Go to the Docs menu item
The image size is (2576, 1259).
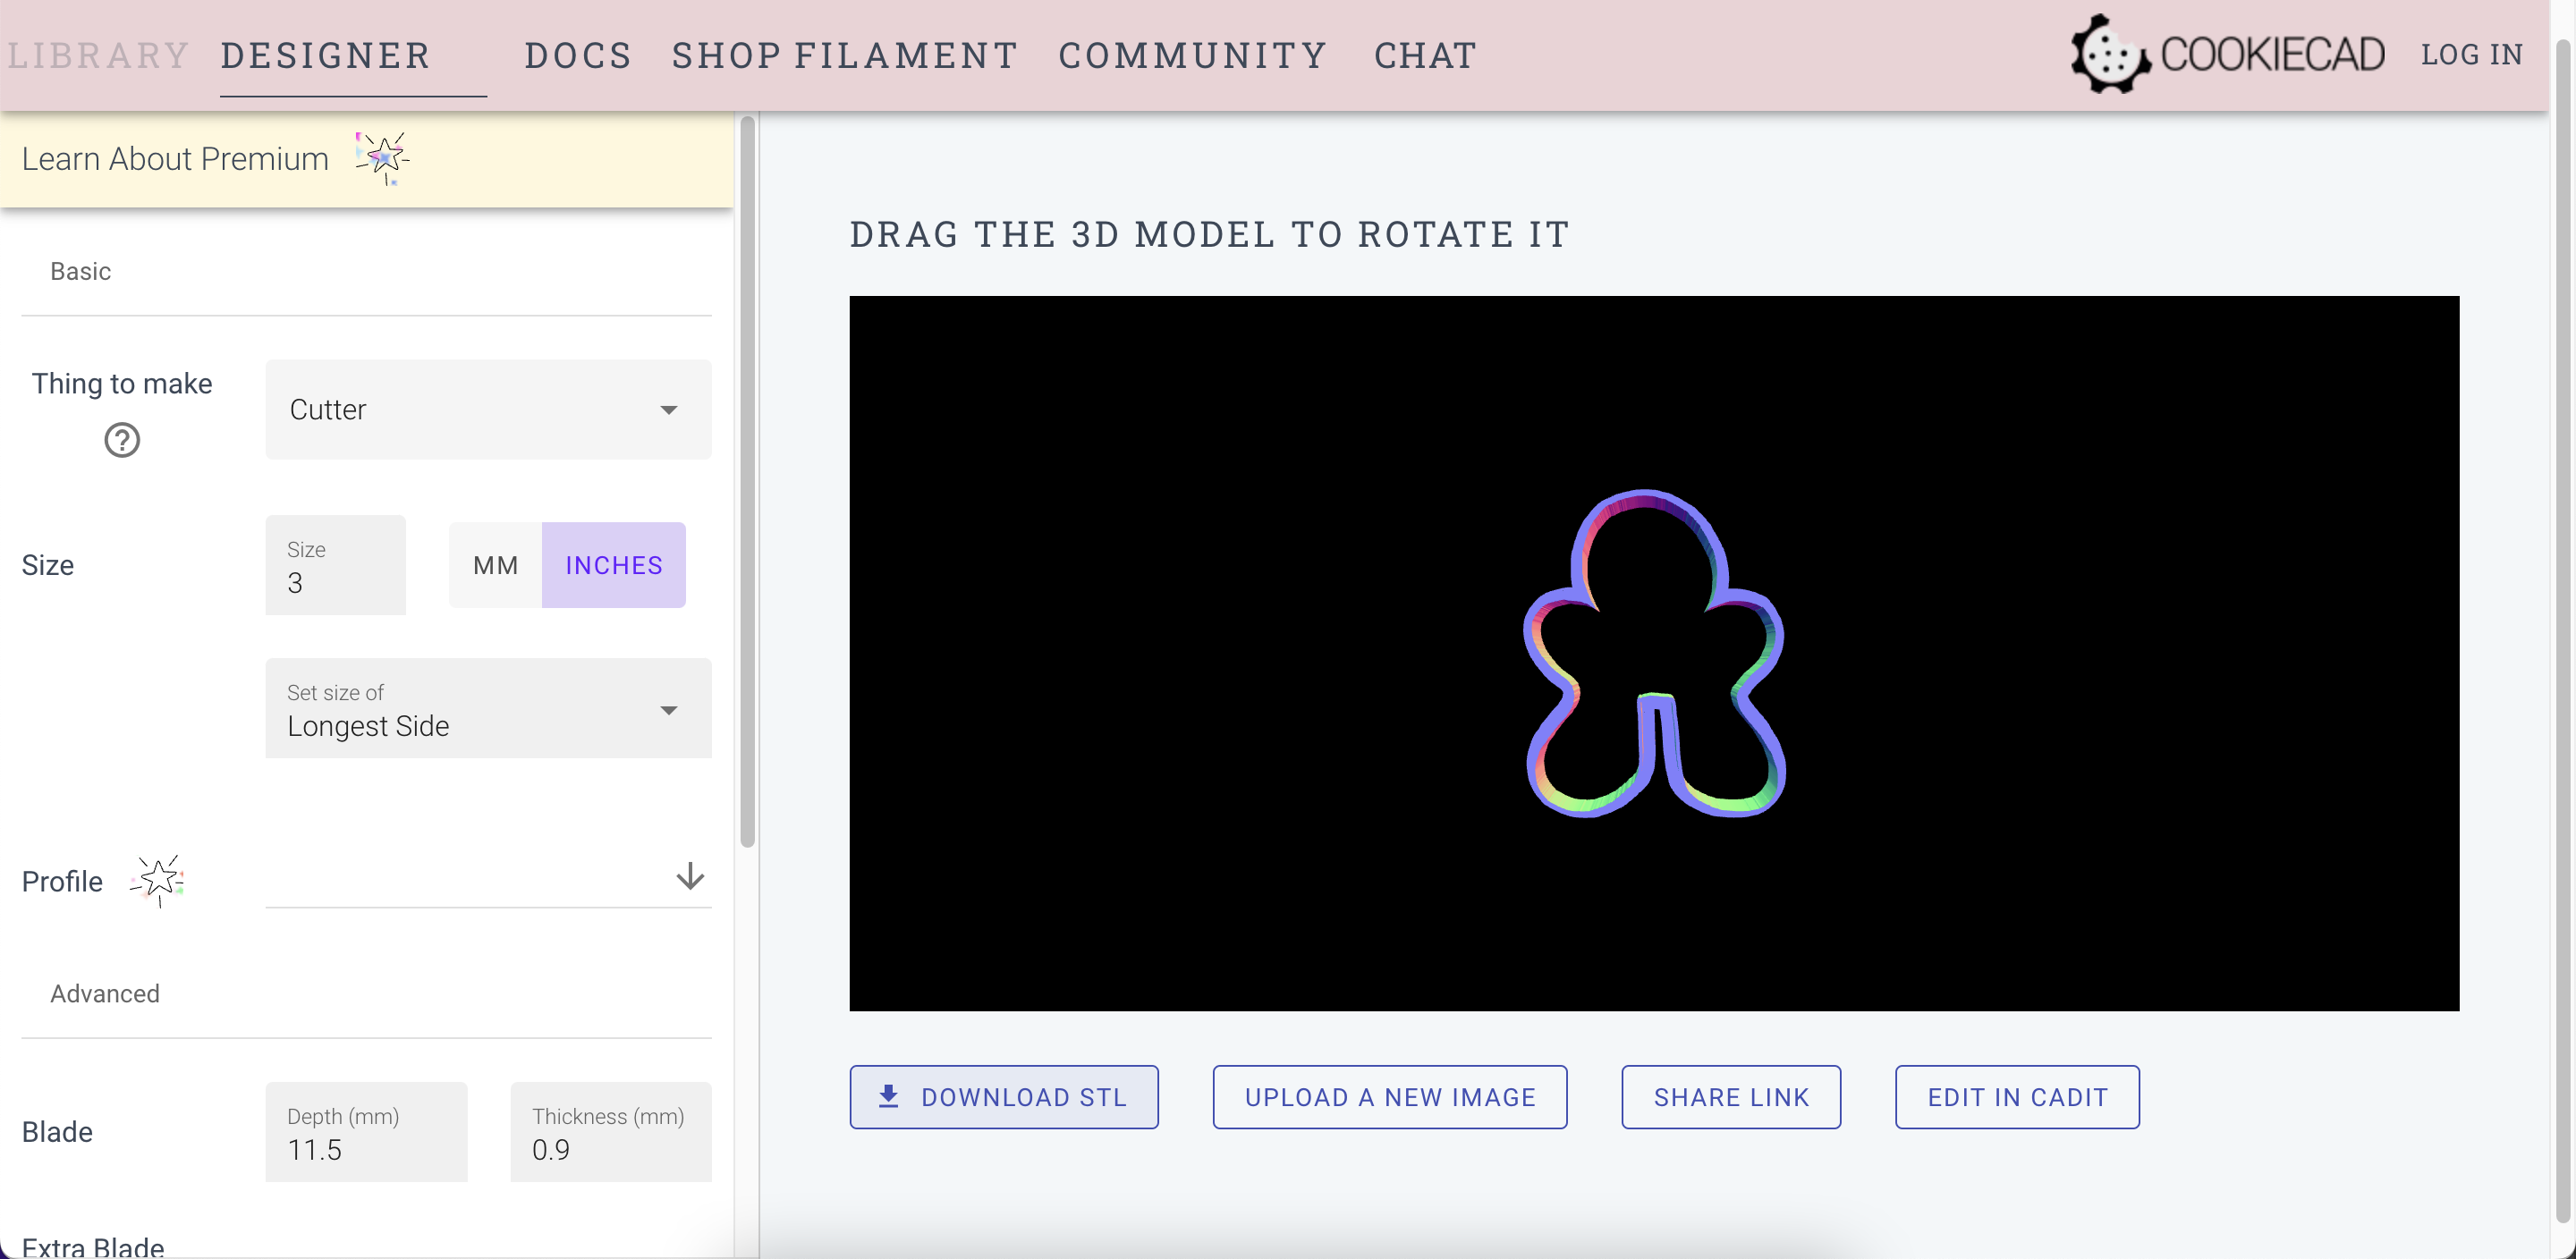(578, 55)
